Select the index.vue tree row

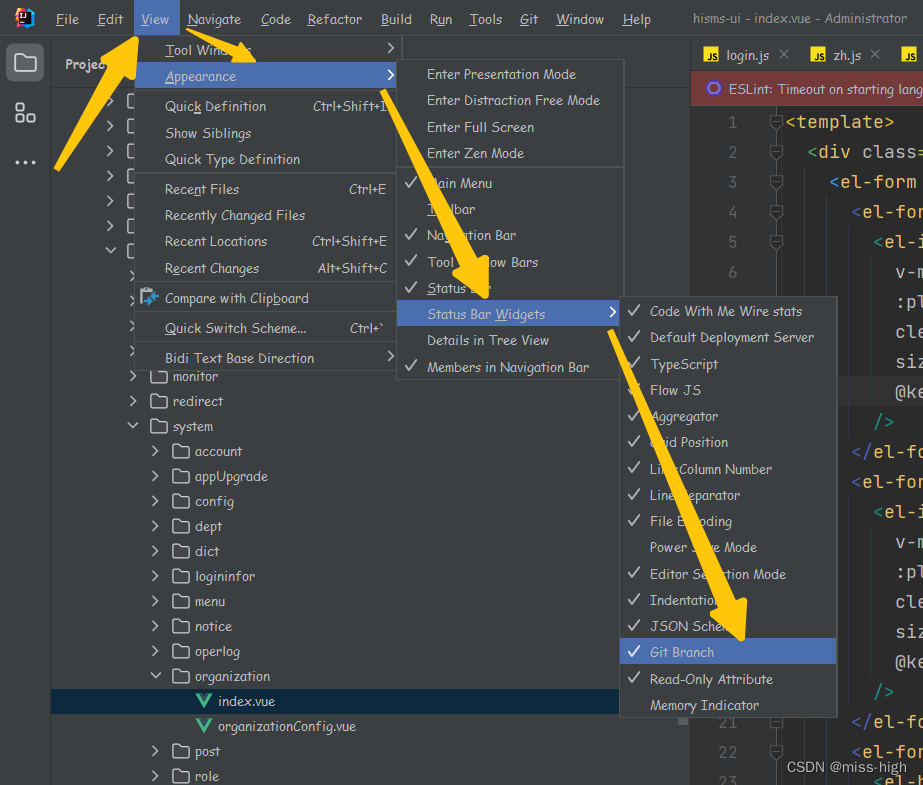(x=334, y=701)
